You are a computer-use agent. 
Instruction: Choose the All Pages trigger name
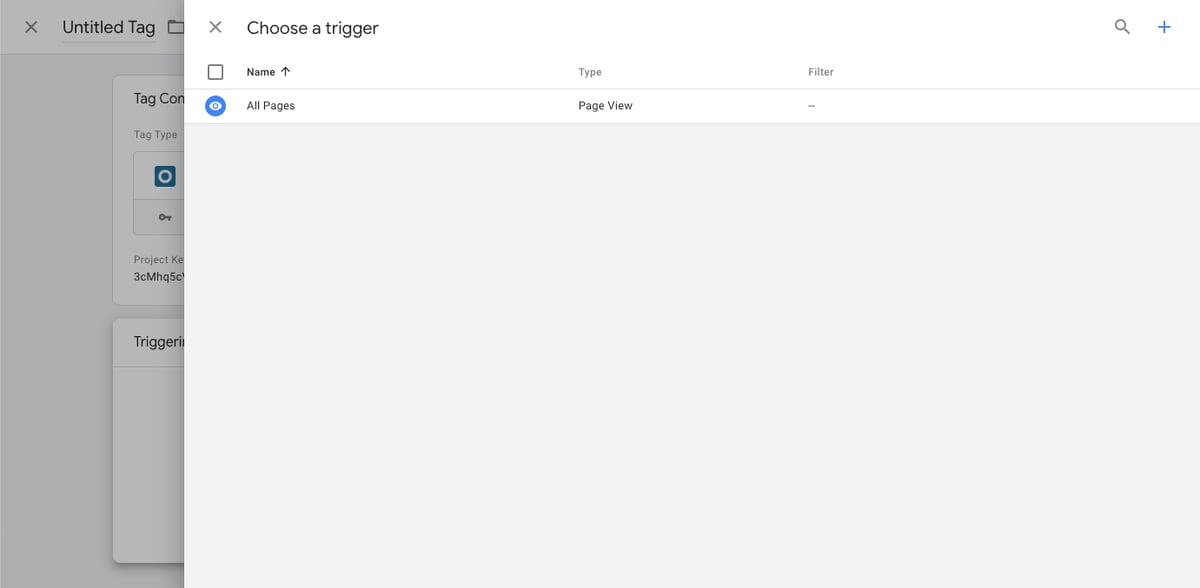(x=271, y=106)
